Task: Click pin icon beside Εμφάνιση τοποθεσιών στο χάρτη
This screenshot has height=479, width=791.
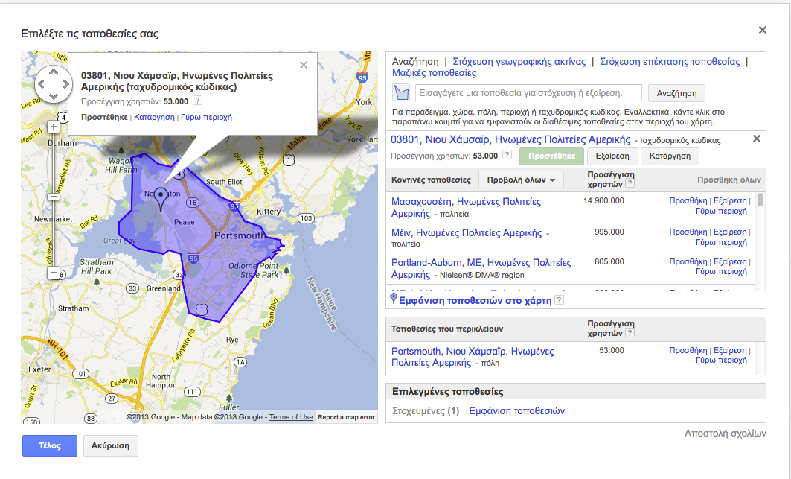Action: pos(393,299)
